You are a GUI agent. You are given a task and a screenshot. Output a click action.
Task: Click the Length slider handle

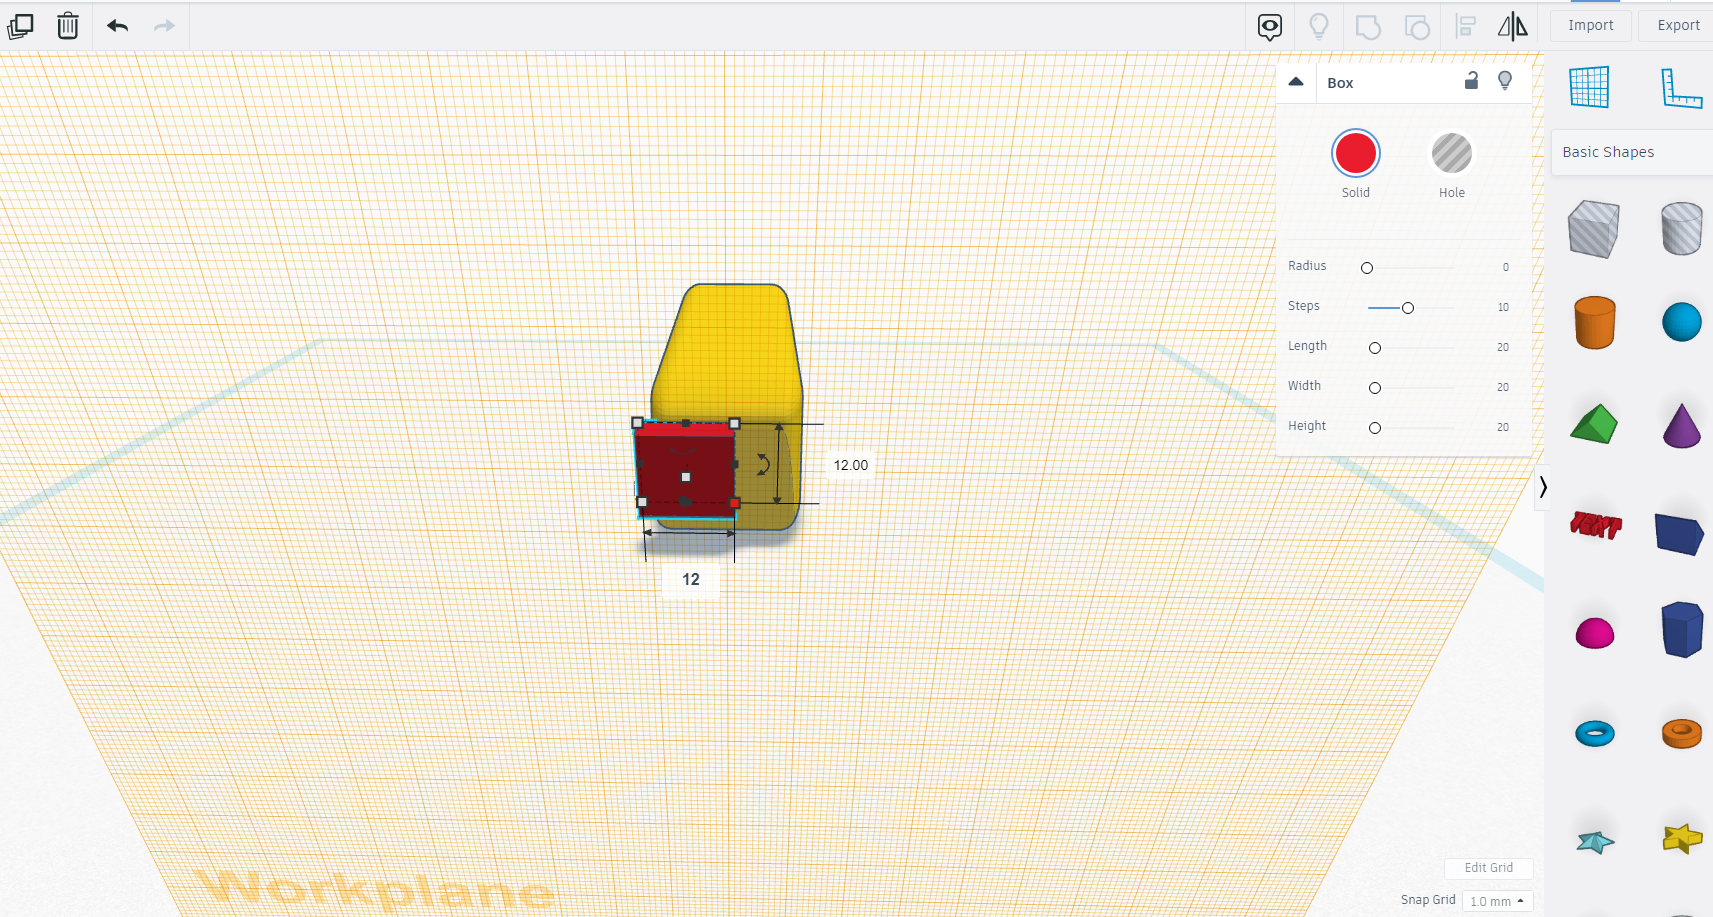point(1375,348)
